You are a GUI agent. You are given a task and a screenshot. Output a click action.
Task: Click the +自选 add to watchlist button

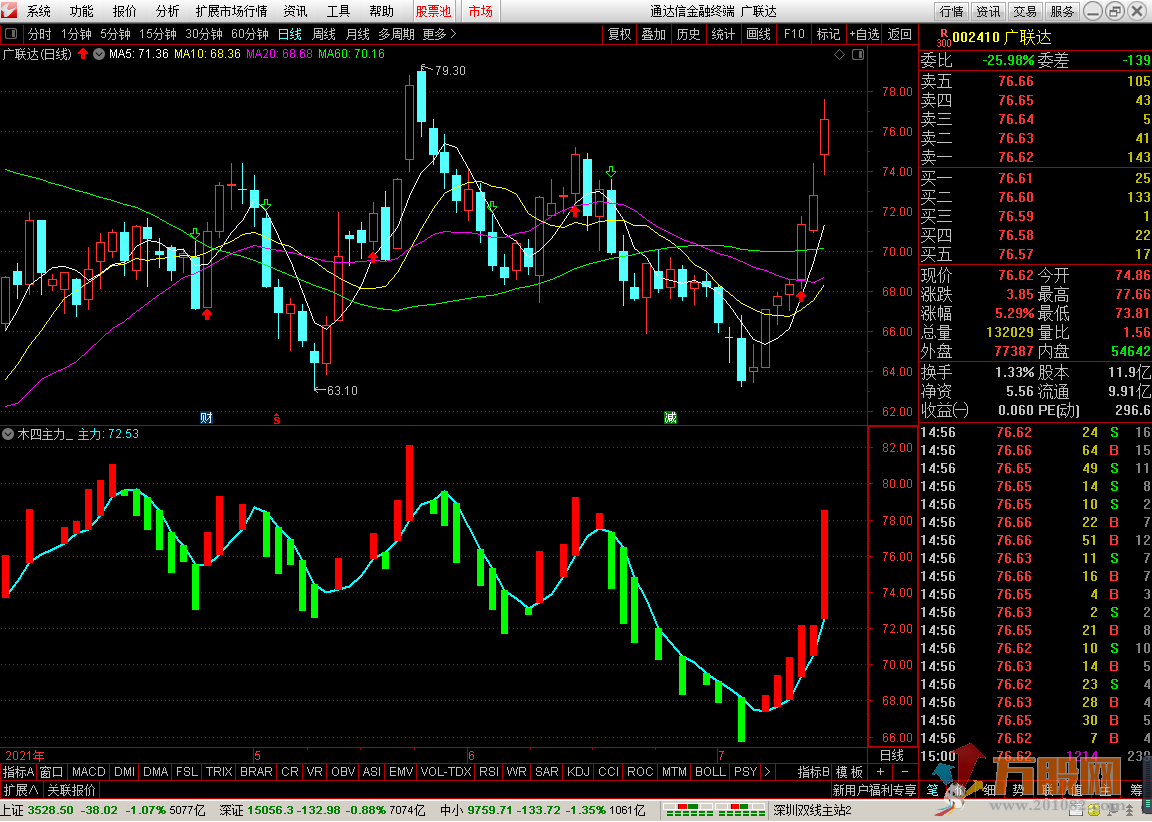(x=865, y=34)
